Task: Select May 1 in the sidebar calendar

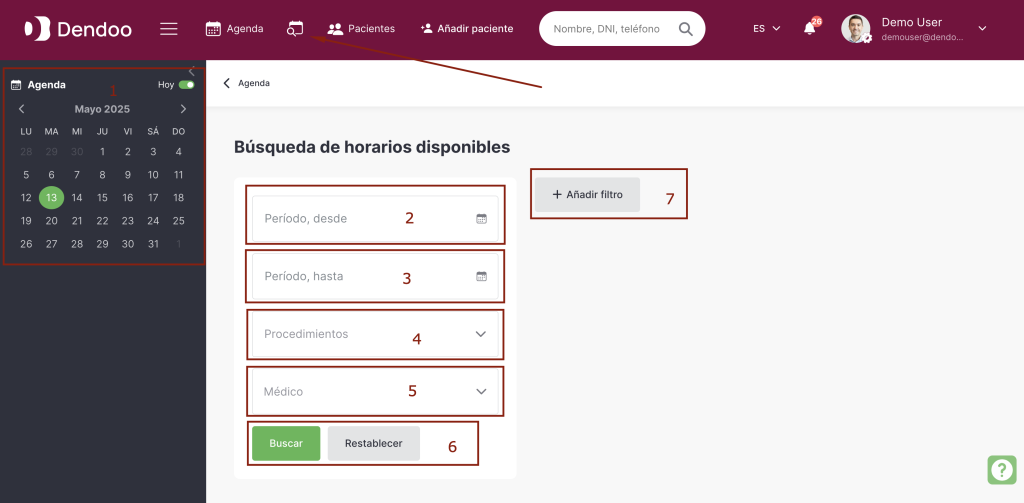Action: (103, 152)
